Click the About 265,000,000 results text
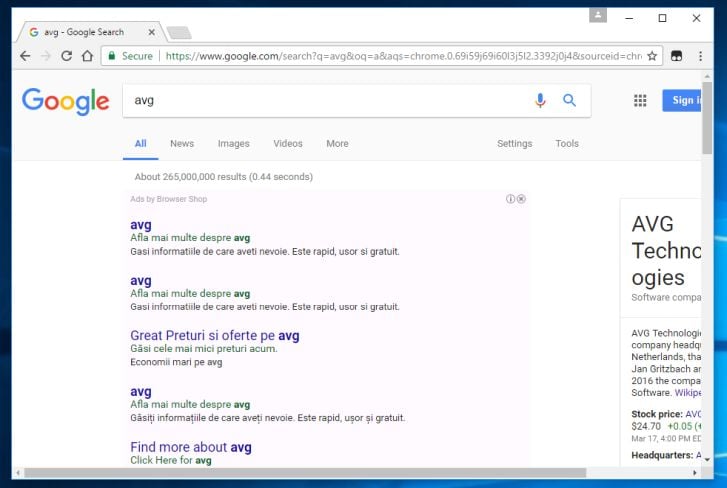Viewport: 727px width, 488px height. [223, 177]
